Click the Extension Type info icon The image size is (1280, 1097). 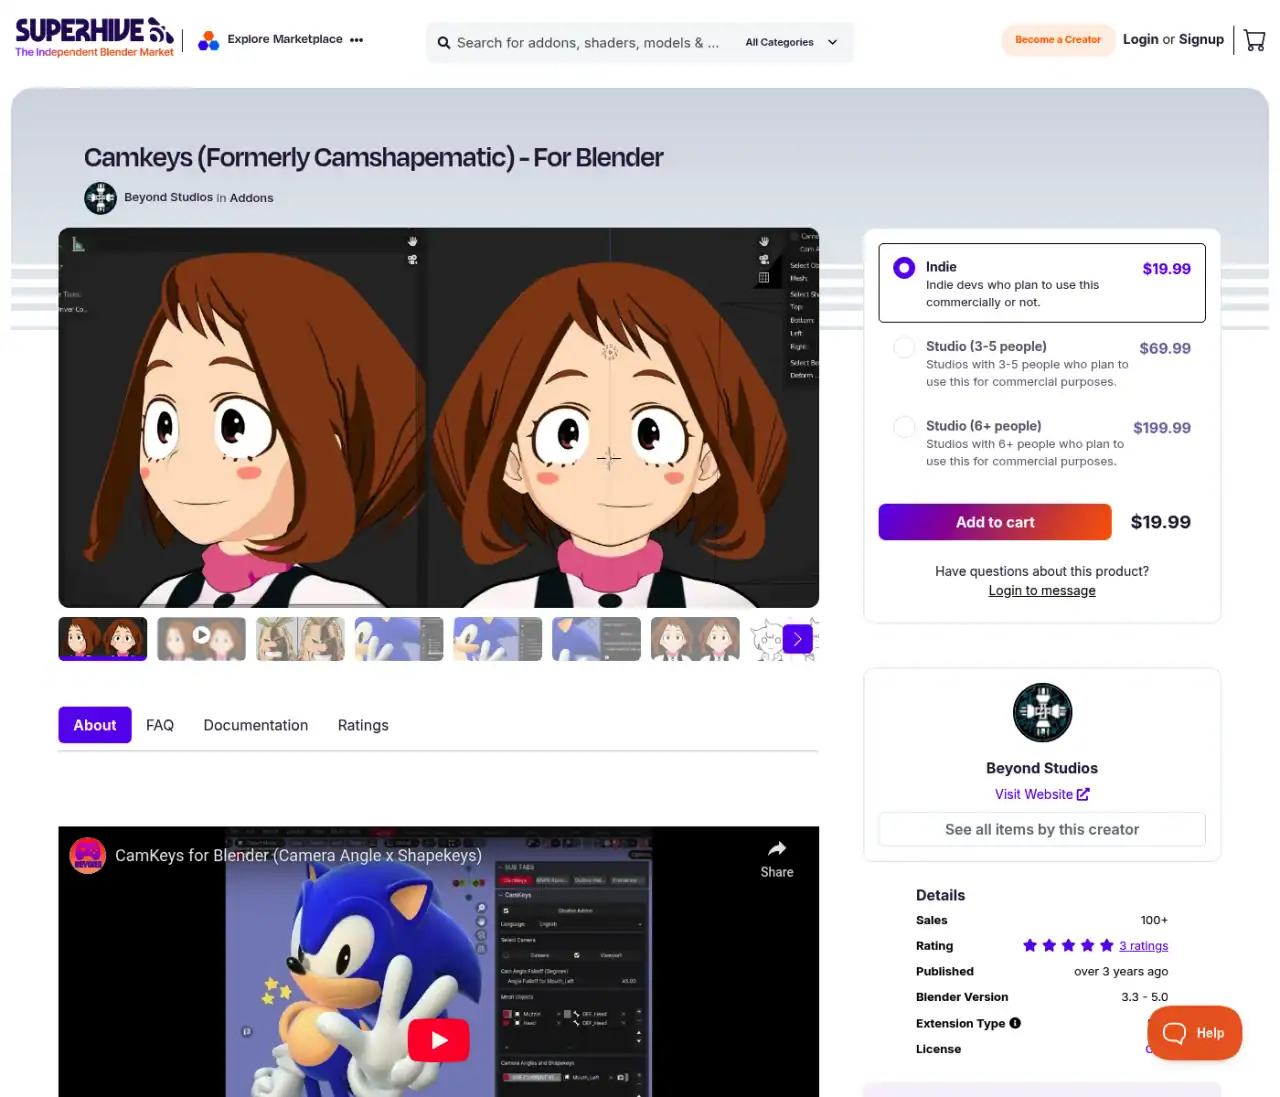click(x=1015, y=1023)
